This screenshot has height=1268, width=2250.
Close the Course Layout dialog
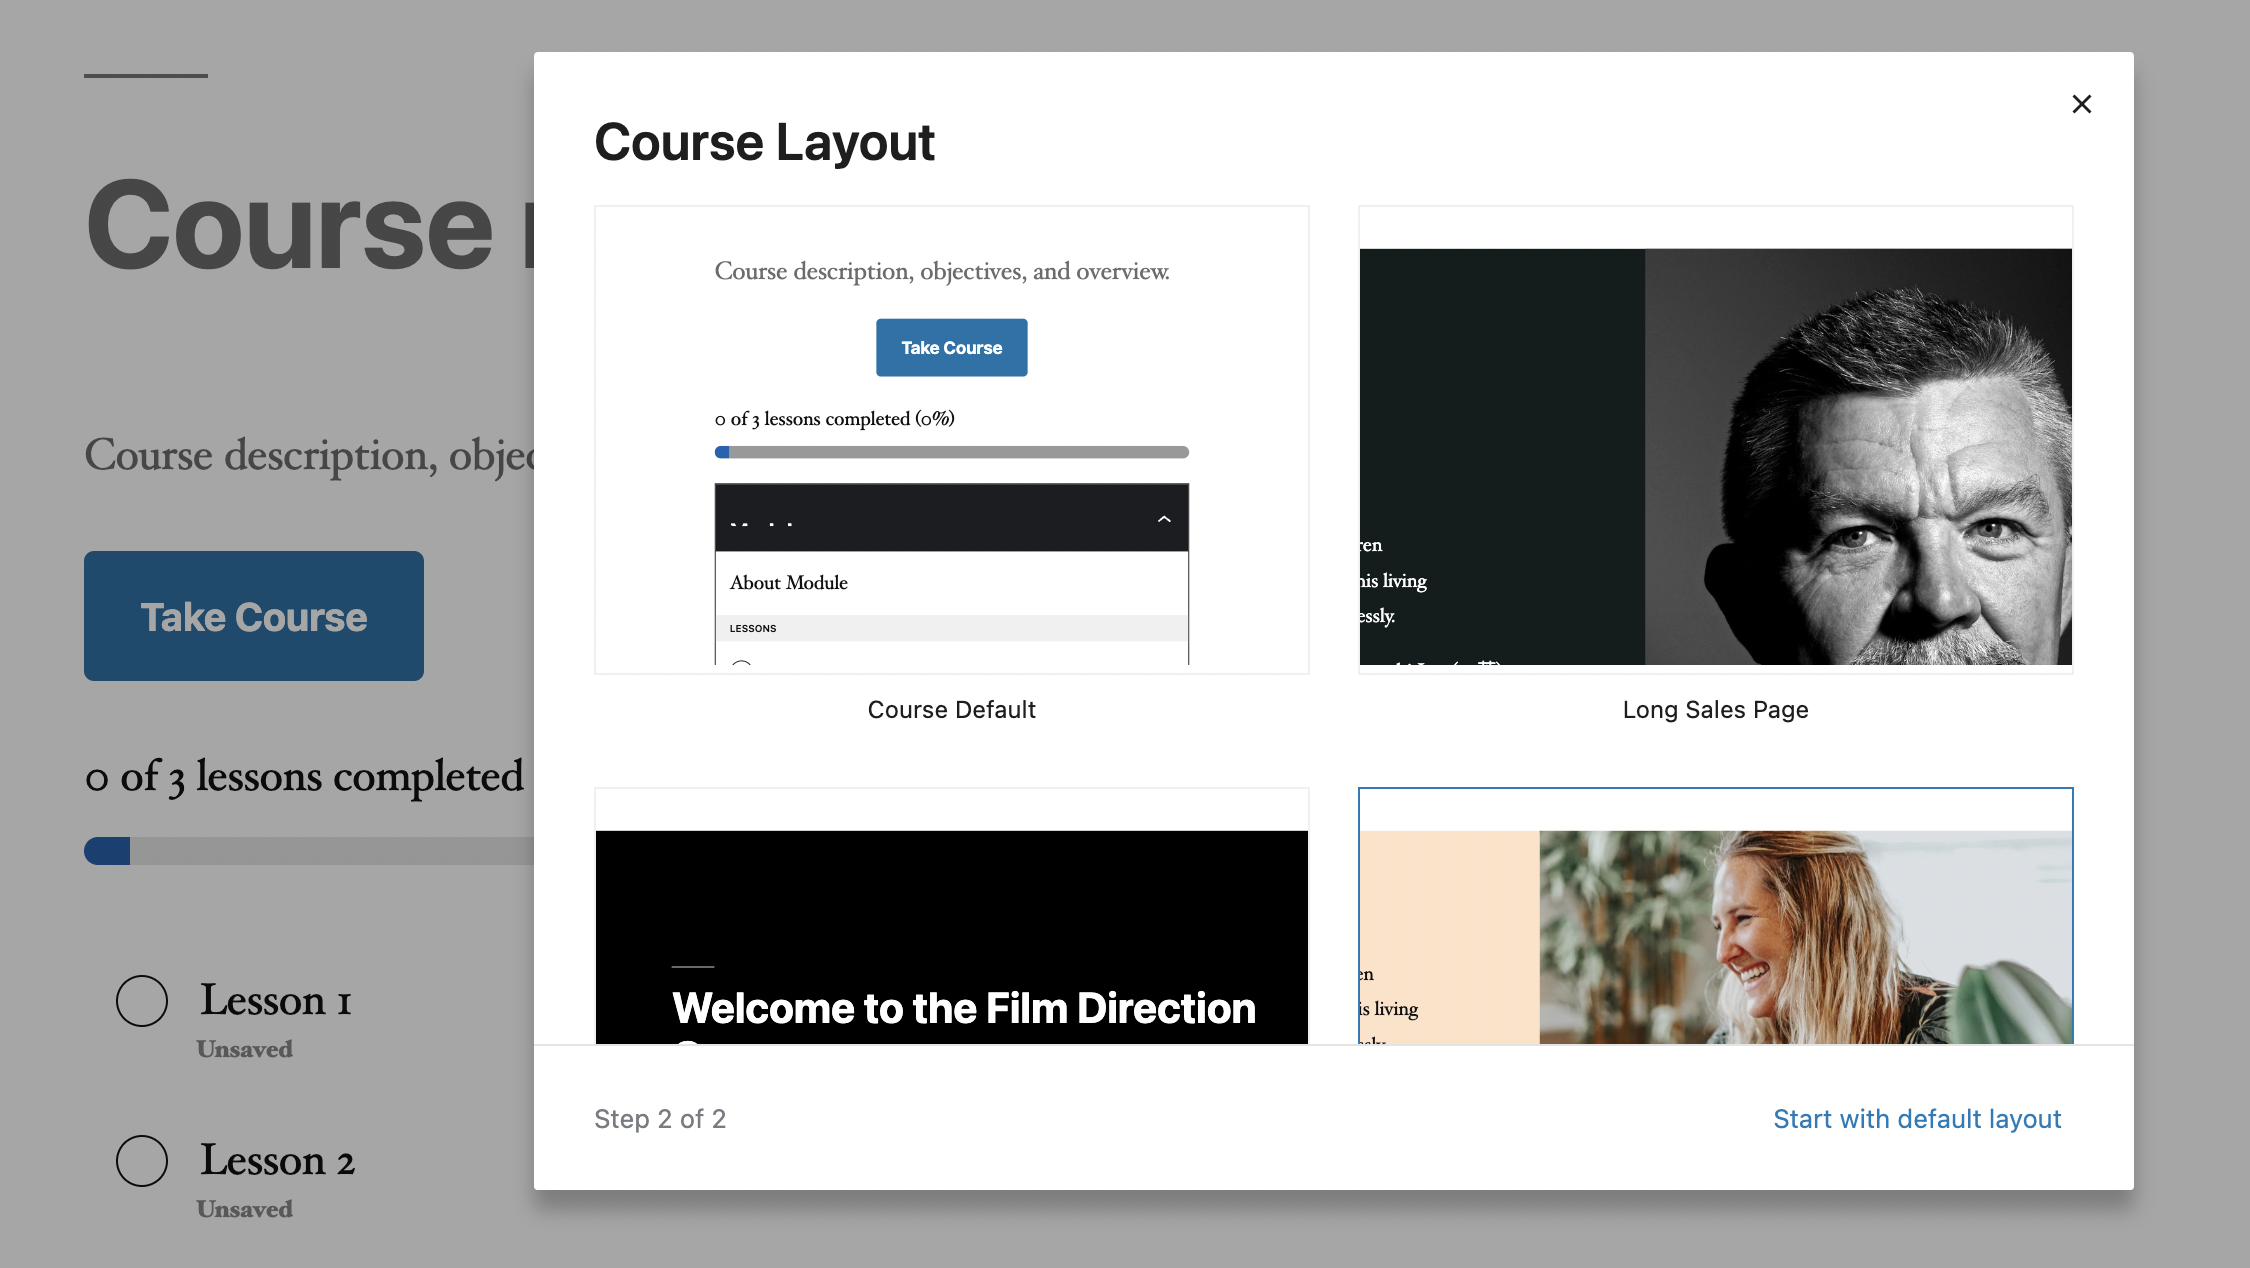(2081, 104)
